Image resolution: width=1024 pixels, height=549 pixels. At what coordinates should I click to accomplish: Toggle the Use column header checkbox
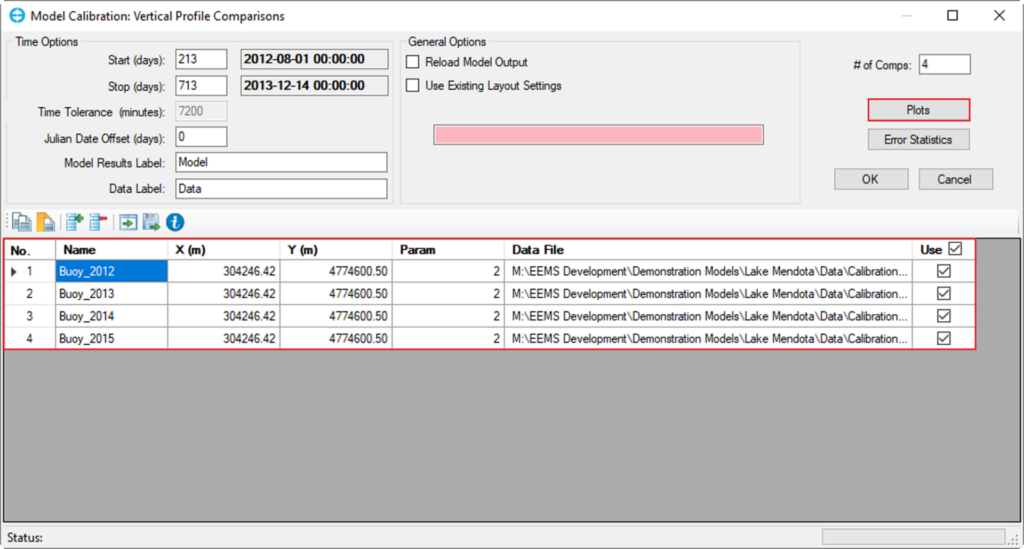[x=954, y=249]
